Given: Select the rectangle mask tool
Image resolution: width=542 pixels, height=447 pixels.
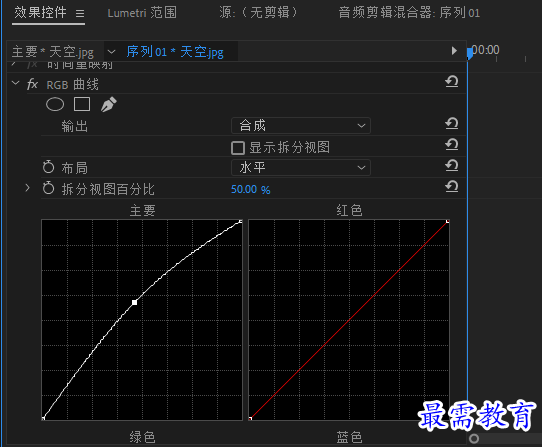Looking at the screenshot, I should [x=82, y=104].
